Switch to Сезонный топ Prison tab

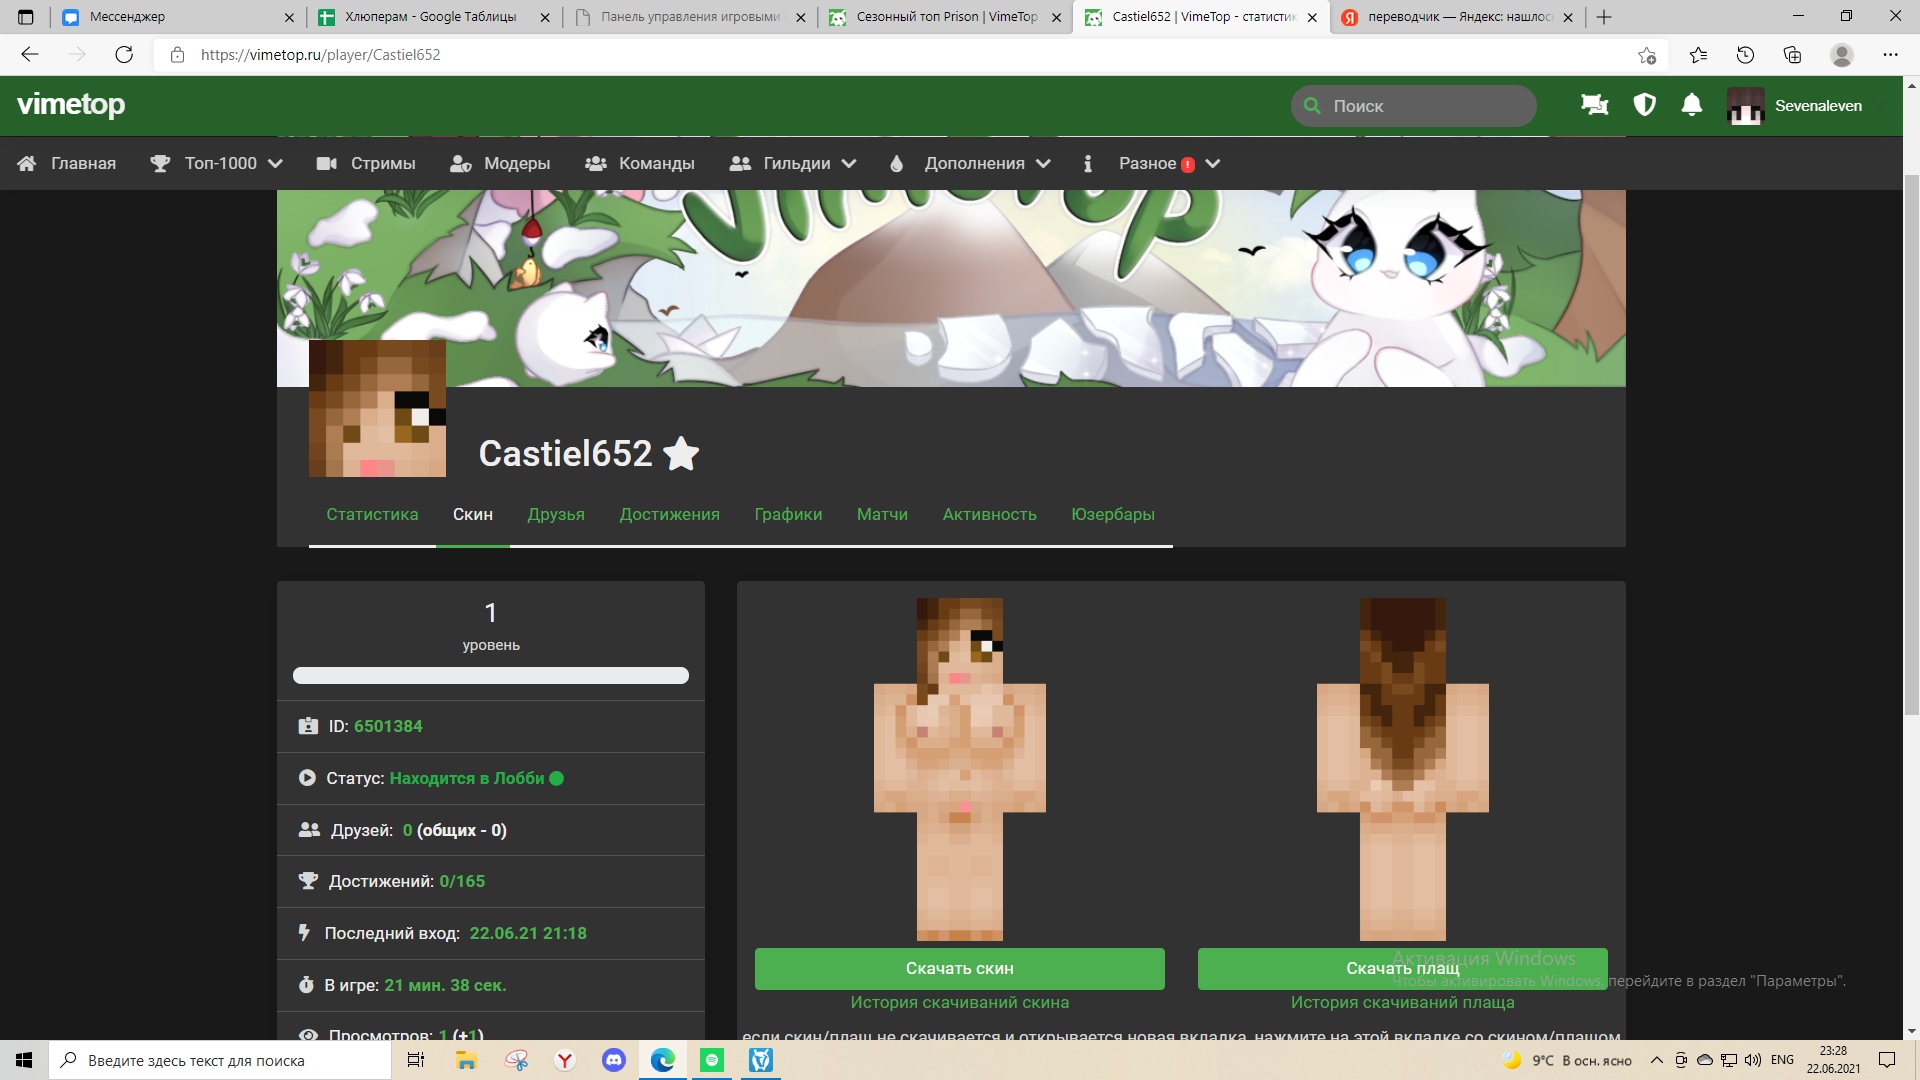pyautogui.click(x=944, y=17)
